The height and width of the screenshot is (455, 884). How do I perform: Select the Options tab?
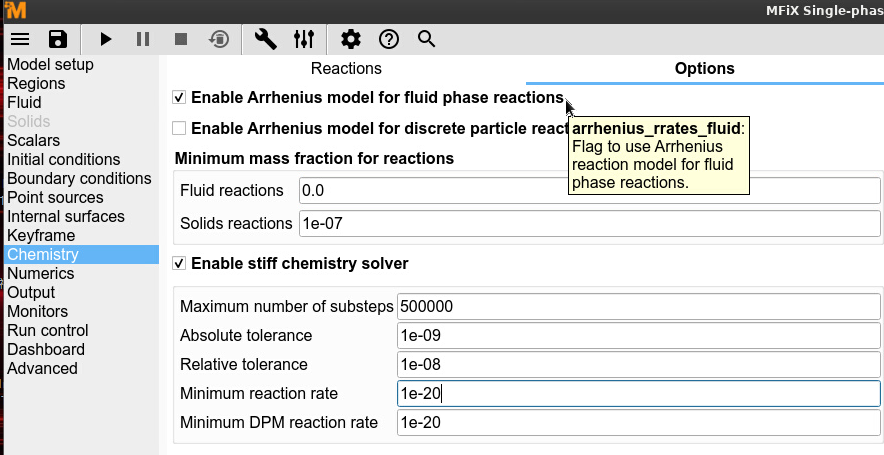point(704,69)
